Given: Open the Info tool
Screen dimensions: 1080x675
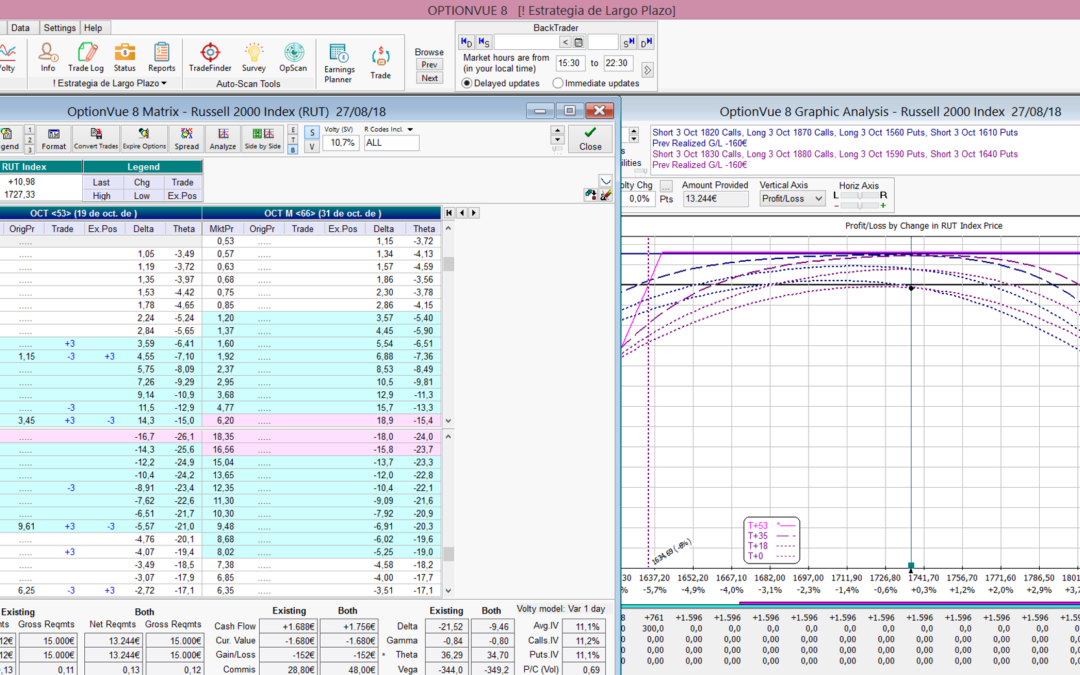Looking at the screenshot, I should 48,57.
